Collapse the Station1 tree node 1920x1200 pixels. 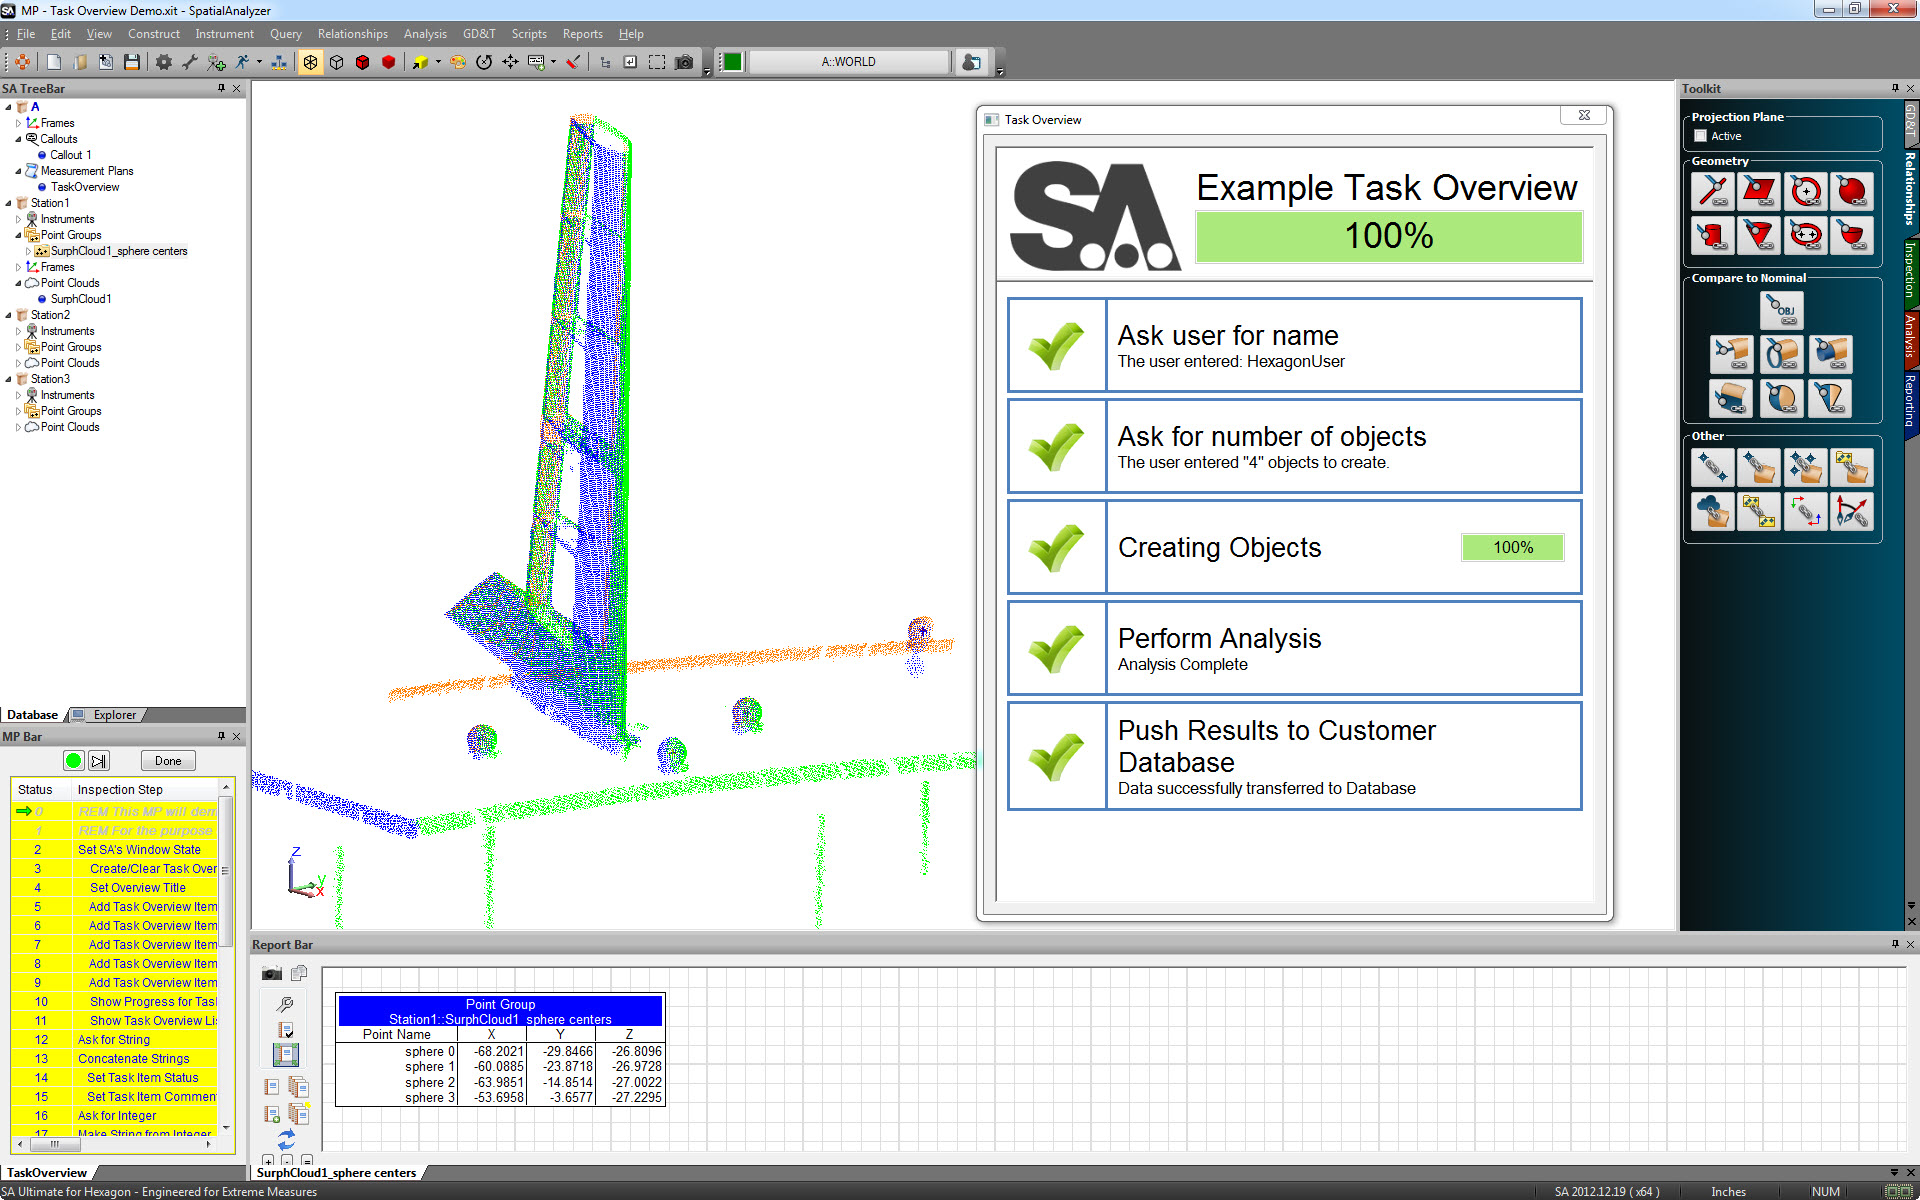click(8, 203)
